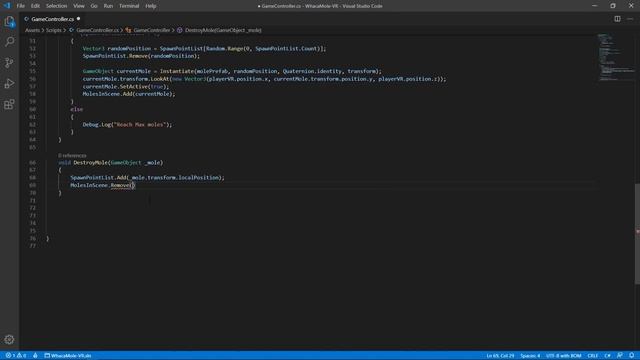This screenshot has height=360, width=640.
Task: Show errors and warnings count
Action: [16, 356]
